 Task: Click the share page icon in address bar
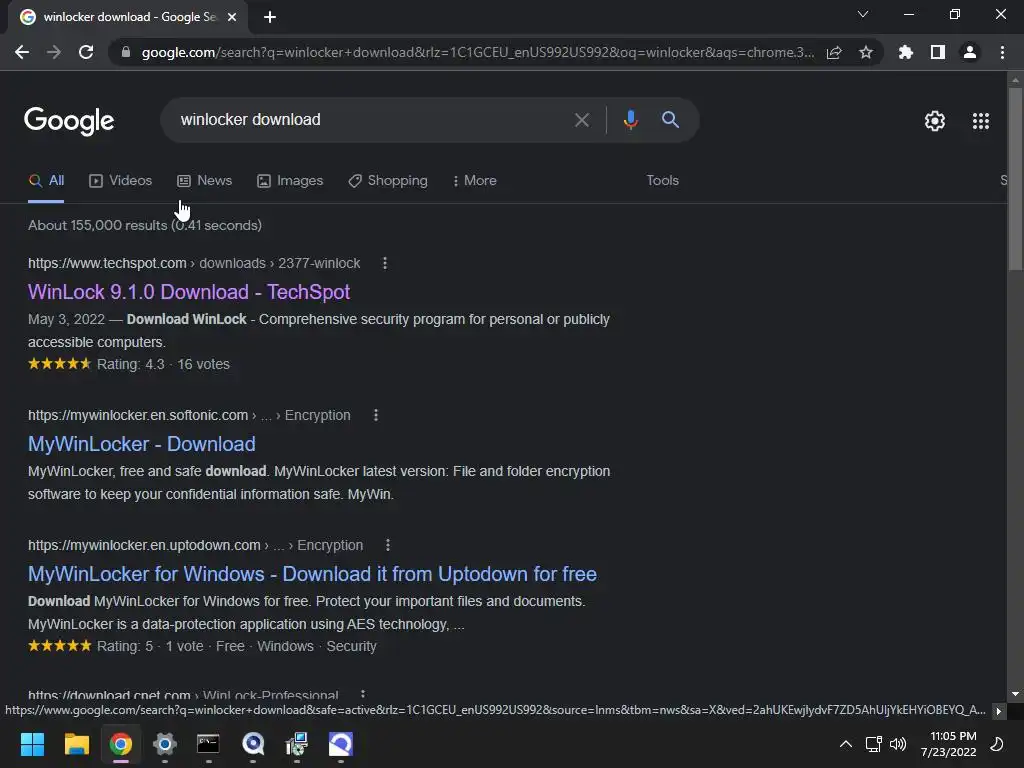tap(834, 52)
